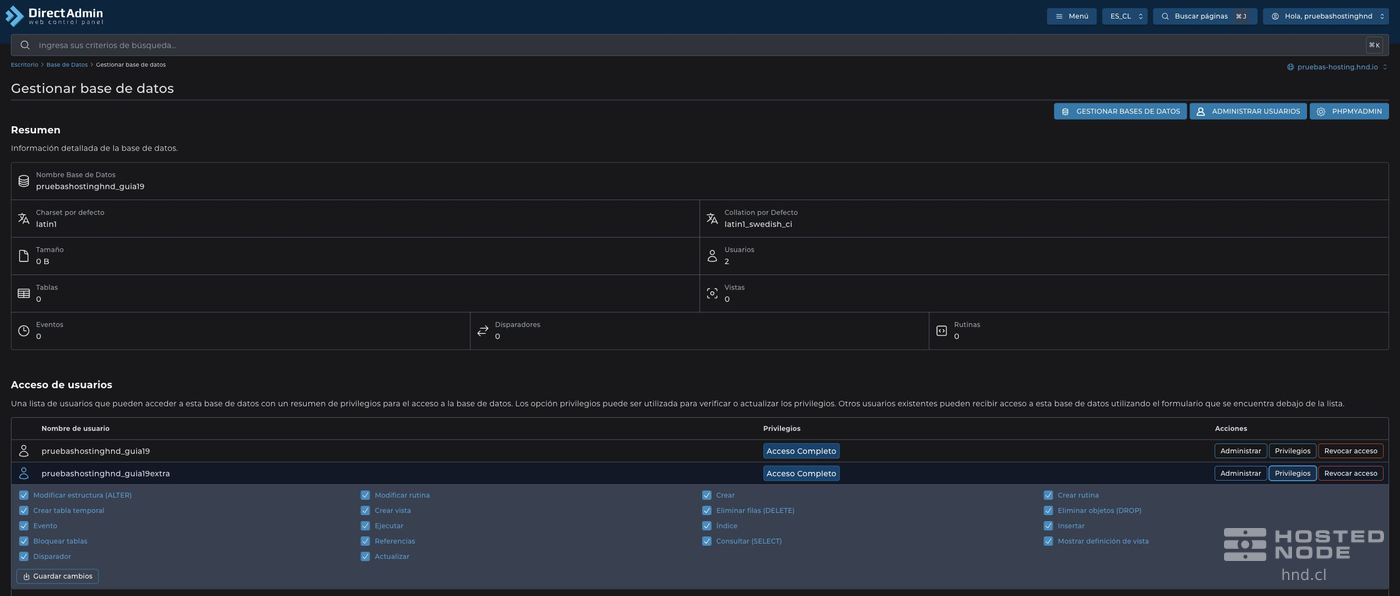
Task: Collapse Privilegios for pruebashostinghnd_guia19extra
Action: [x=1292, y=473]
